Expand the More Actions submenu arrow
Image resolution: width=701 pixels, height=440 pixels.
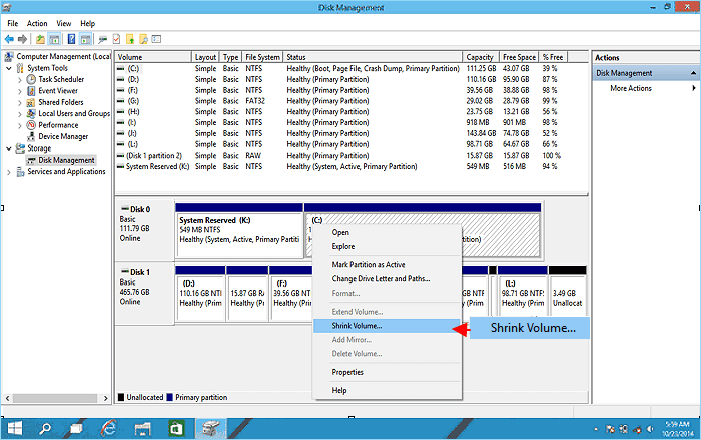[693, 88]
